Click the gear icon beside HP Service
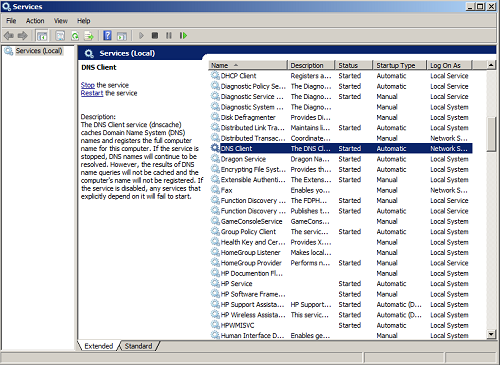Screen dimensions: 500x365 click(x=215, y=283)
